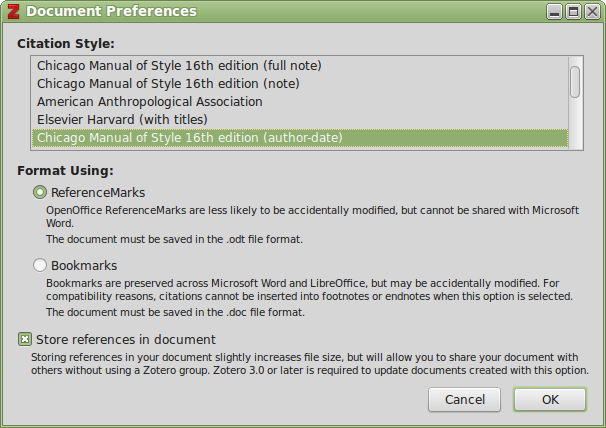Click the ReferenceMarks label text
The height and width of the screenshot is (428, 606).
[98, 193]
